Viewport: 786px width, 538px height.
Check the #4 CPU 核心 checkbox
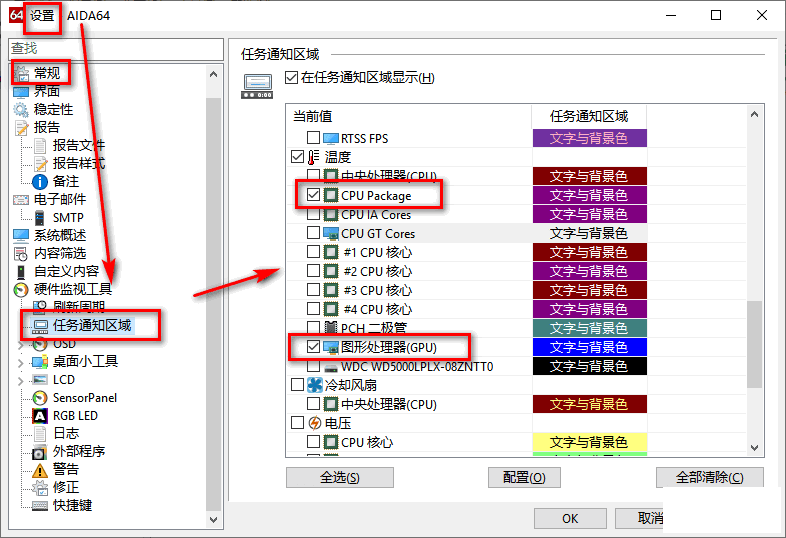tap(313, 308)
